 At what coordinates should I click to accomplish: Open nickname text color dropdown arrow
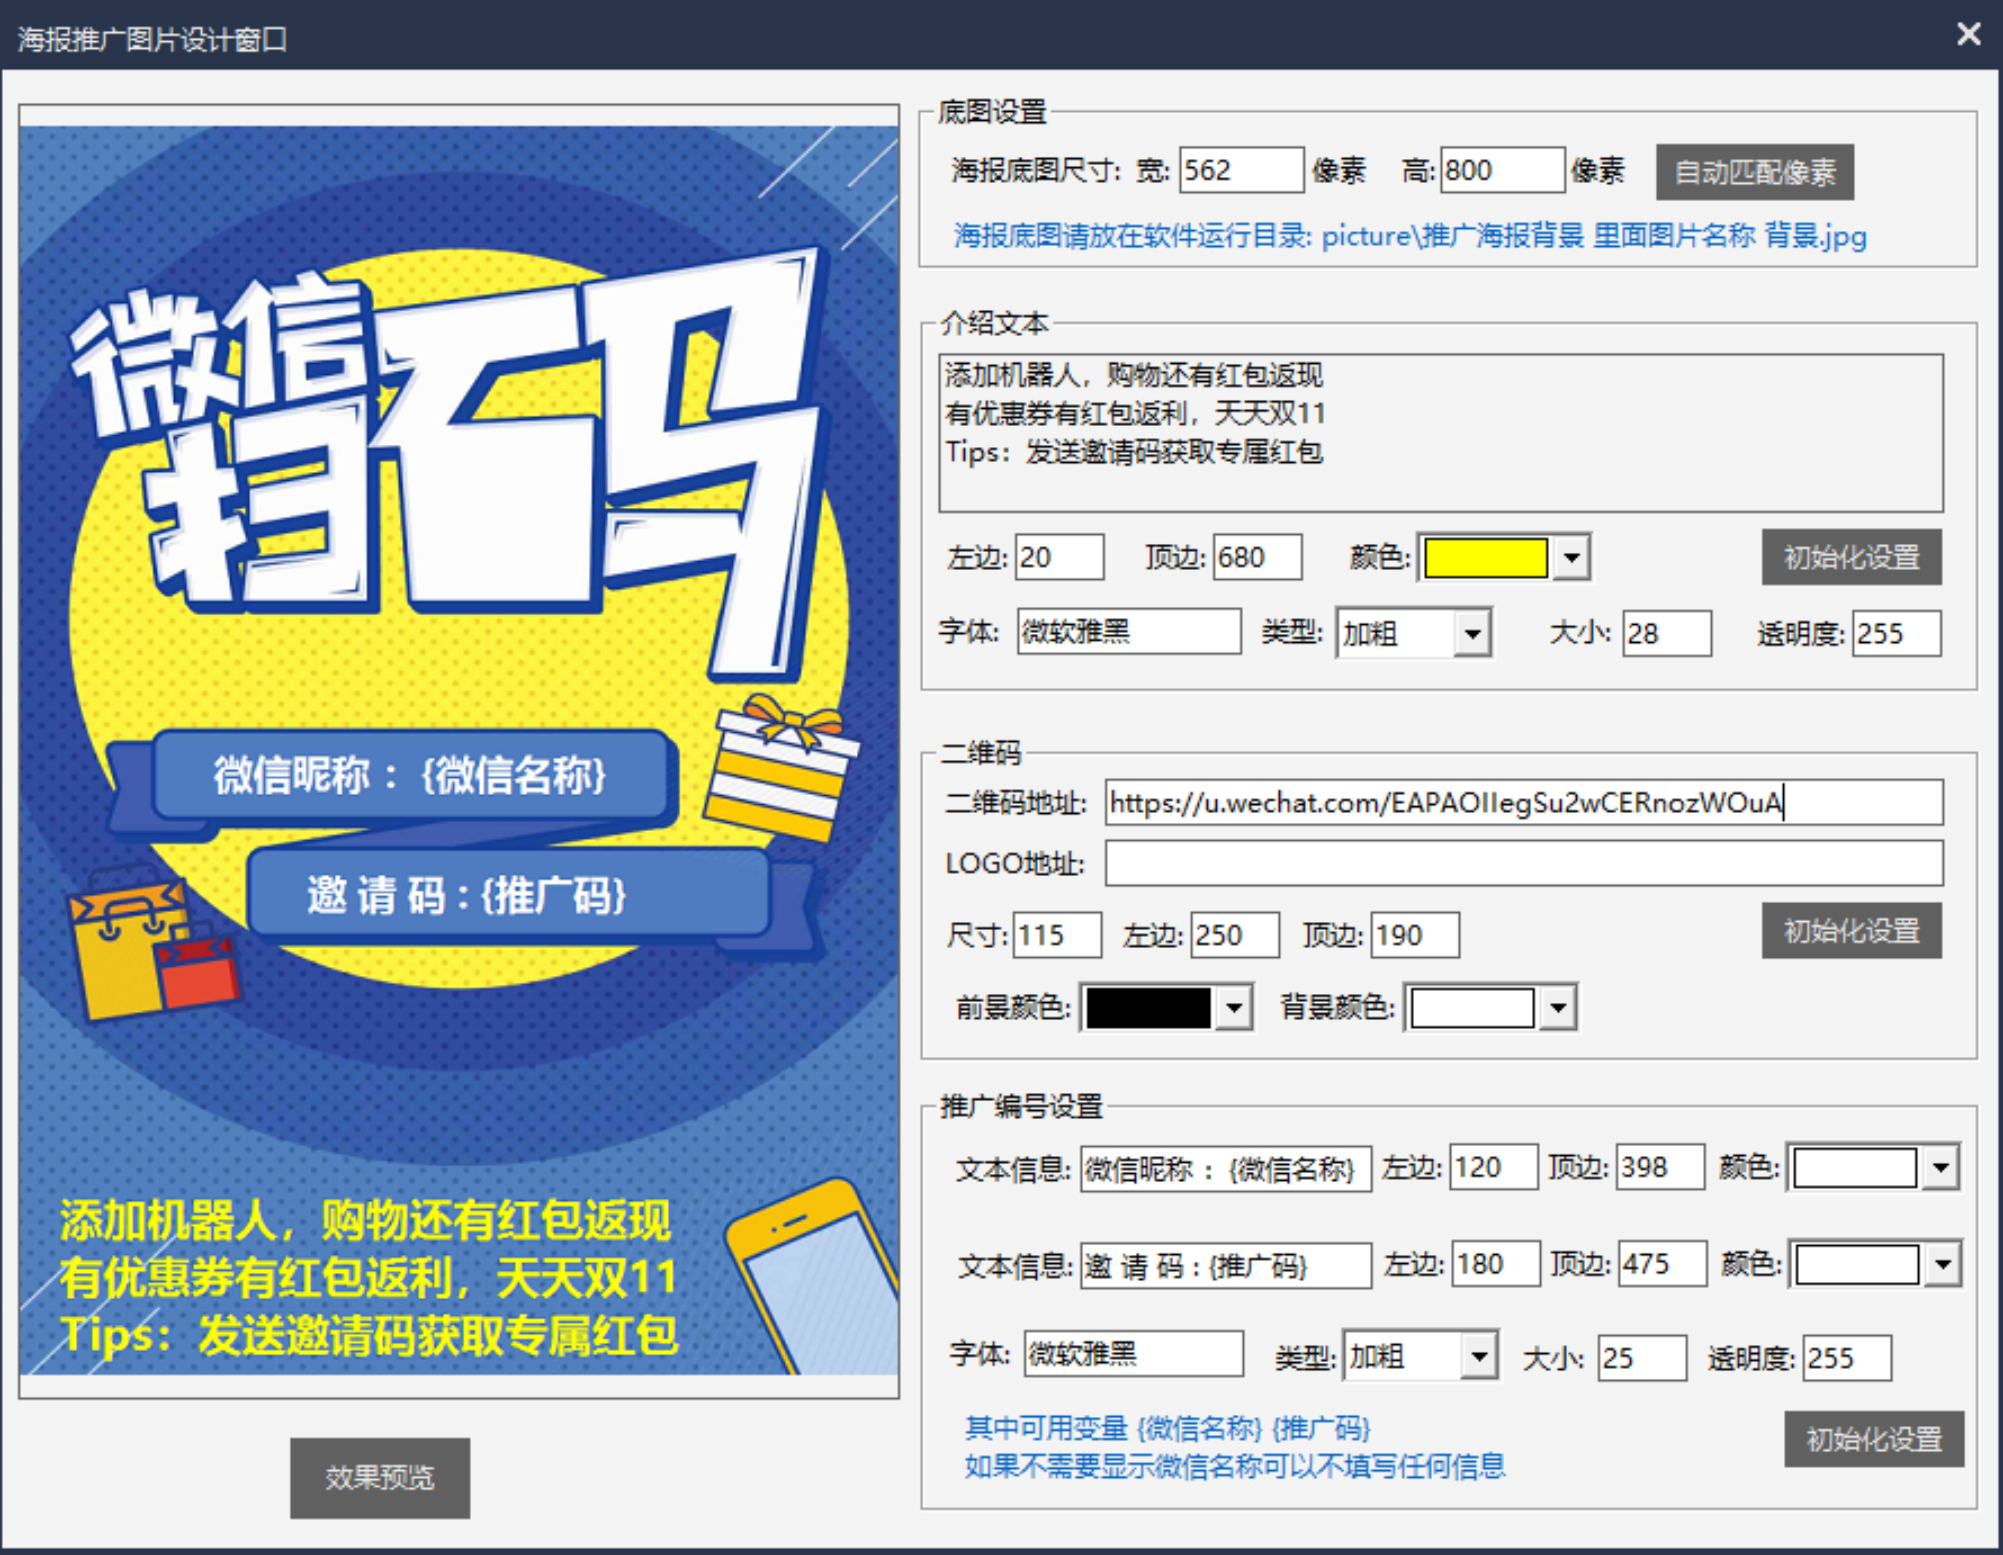1941,1168
